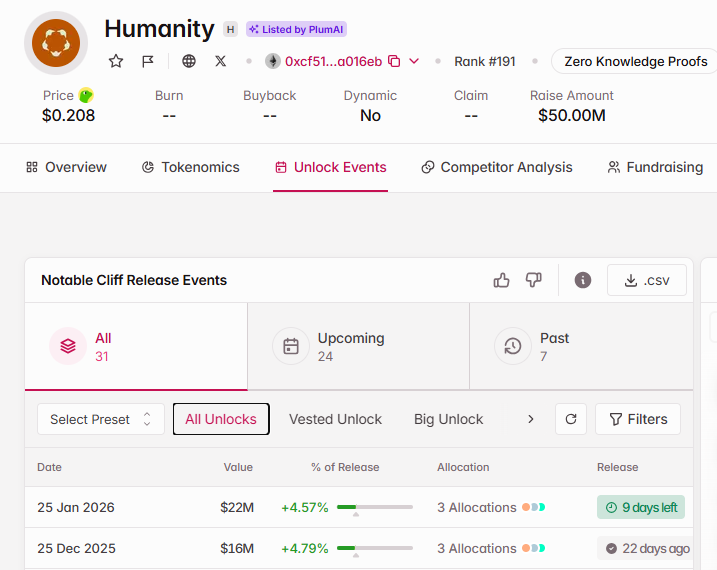Switch to the Tokenomics tab
This screenshot has height=570, width=717.
pos(191,167)
